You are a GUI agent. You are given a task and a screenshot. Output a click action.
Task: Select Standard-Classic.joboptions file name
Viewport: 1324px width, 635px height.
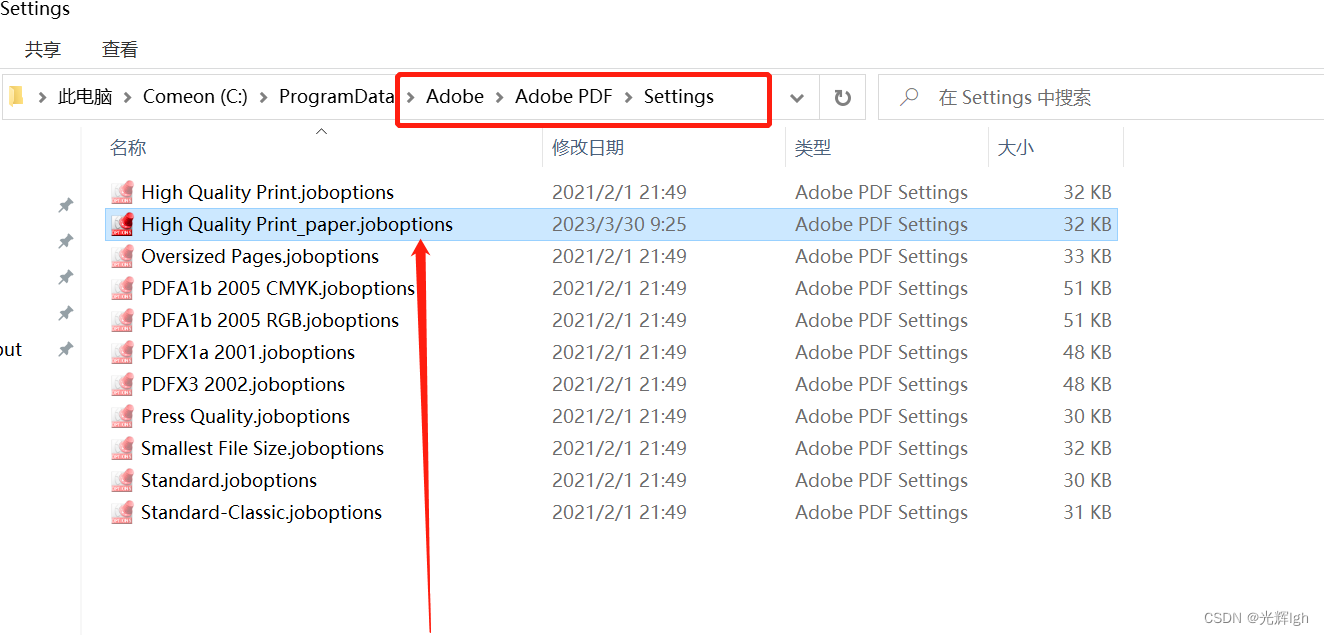[x=261, y=512]
